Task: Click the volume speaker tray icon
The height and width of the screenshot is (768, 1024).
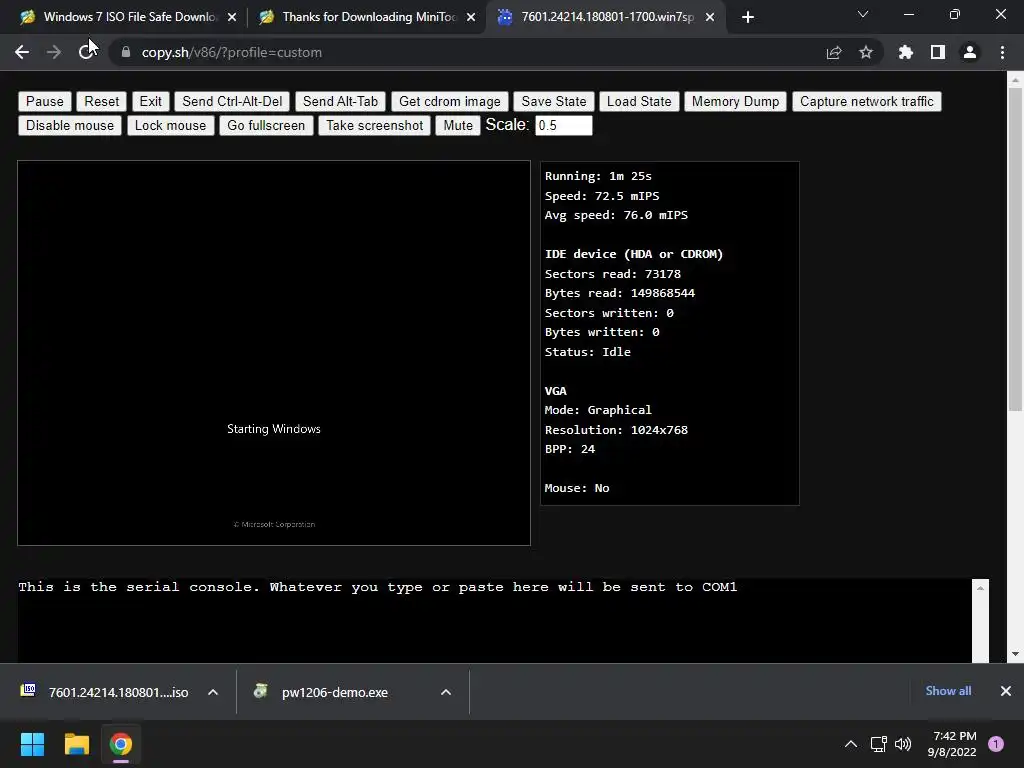Action: [903, 744]
